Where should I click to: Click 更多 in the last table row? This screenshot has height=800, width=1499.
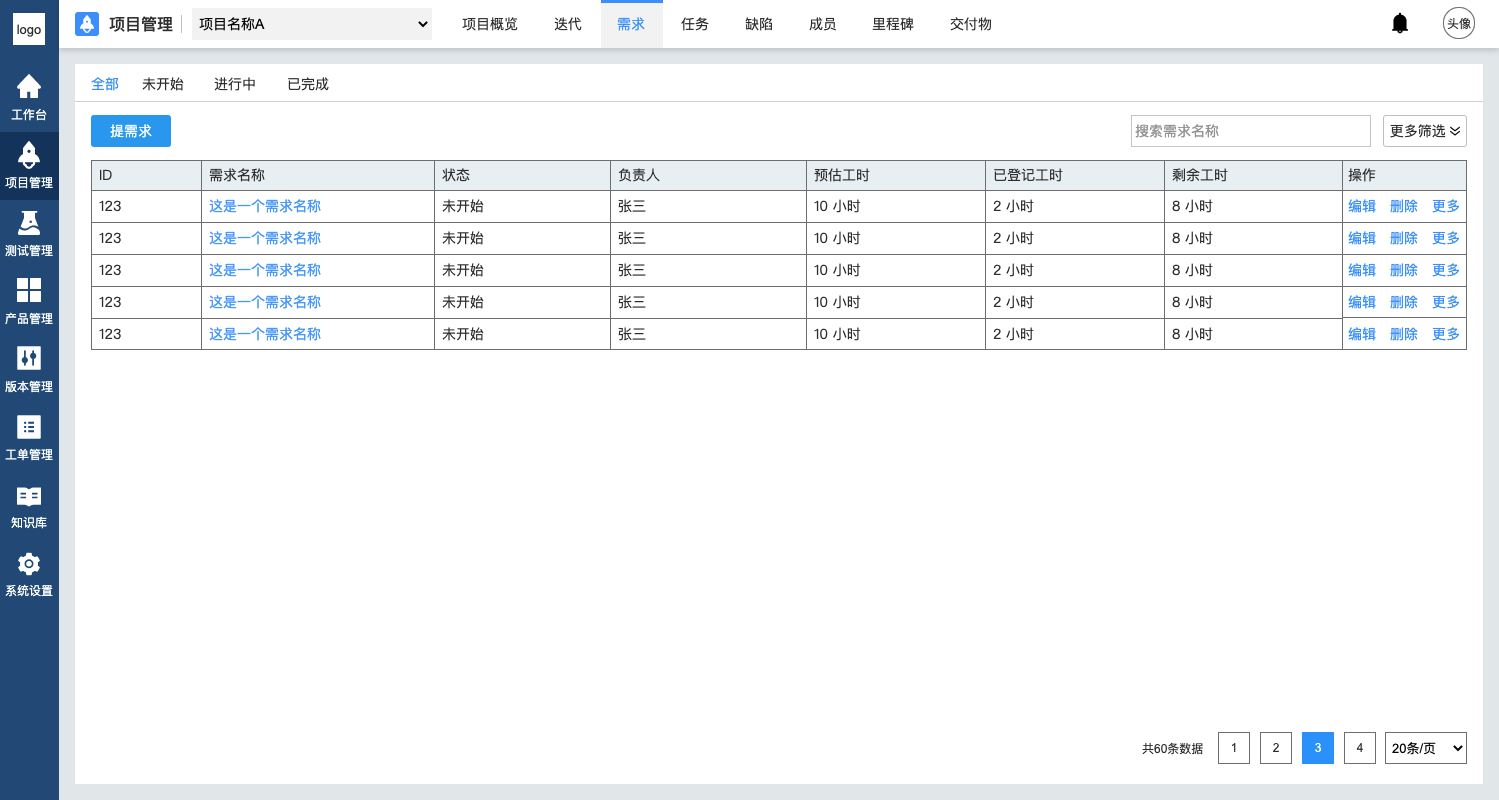coord(1446,334)
